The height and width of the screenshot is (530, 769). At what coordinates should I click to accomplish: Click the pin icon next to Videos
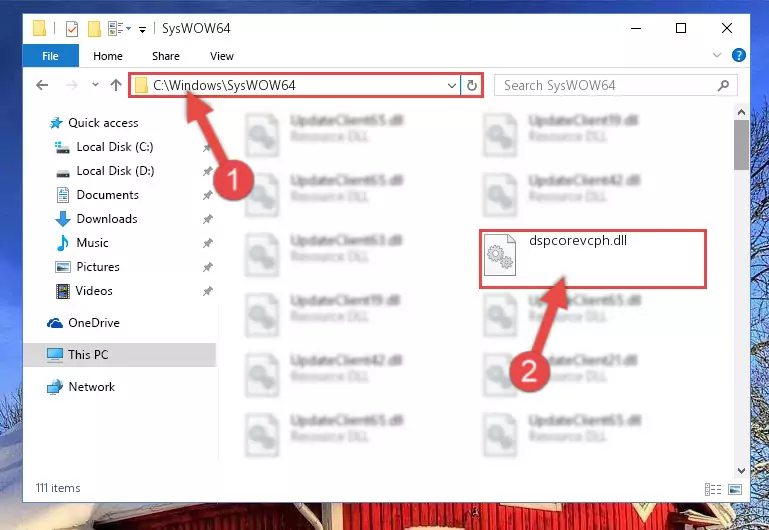click(207, 291)
